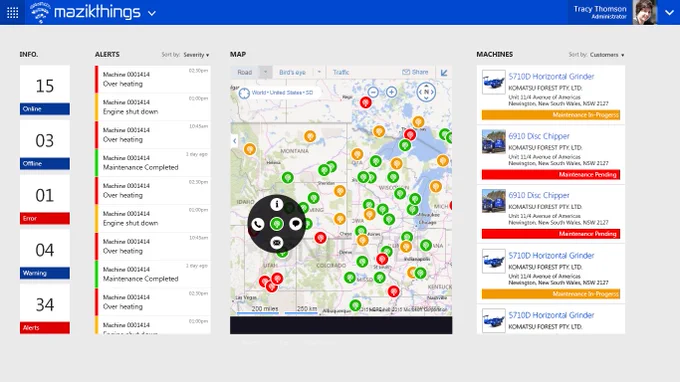Open first 6910 Disc Chipper link
The width and height of the screenshot is (680, 382).
(x=539, y=136)
